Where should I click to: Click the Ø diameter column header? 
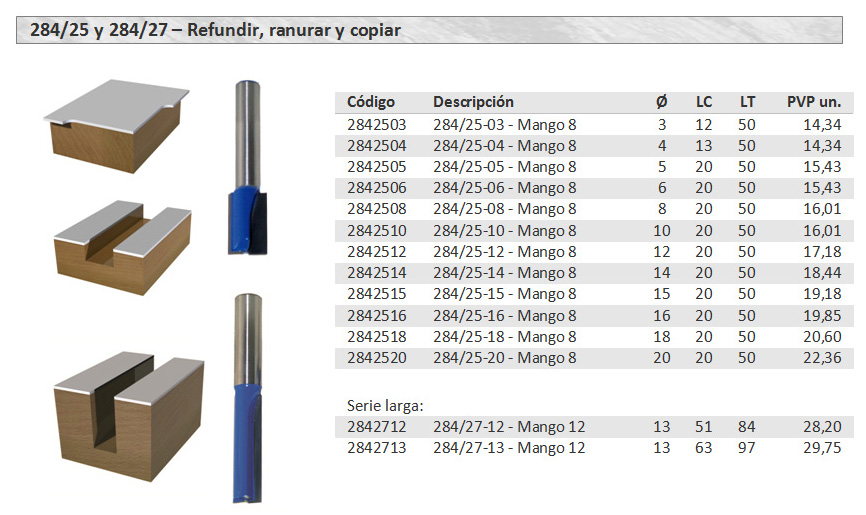[660, 102]
